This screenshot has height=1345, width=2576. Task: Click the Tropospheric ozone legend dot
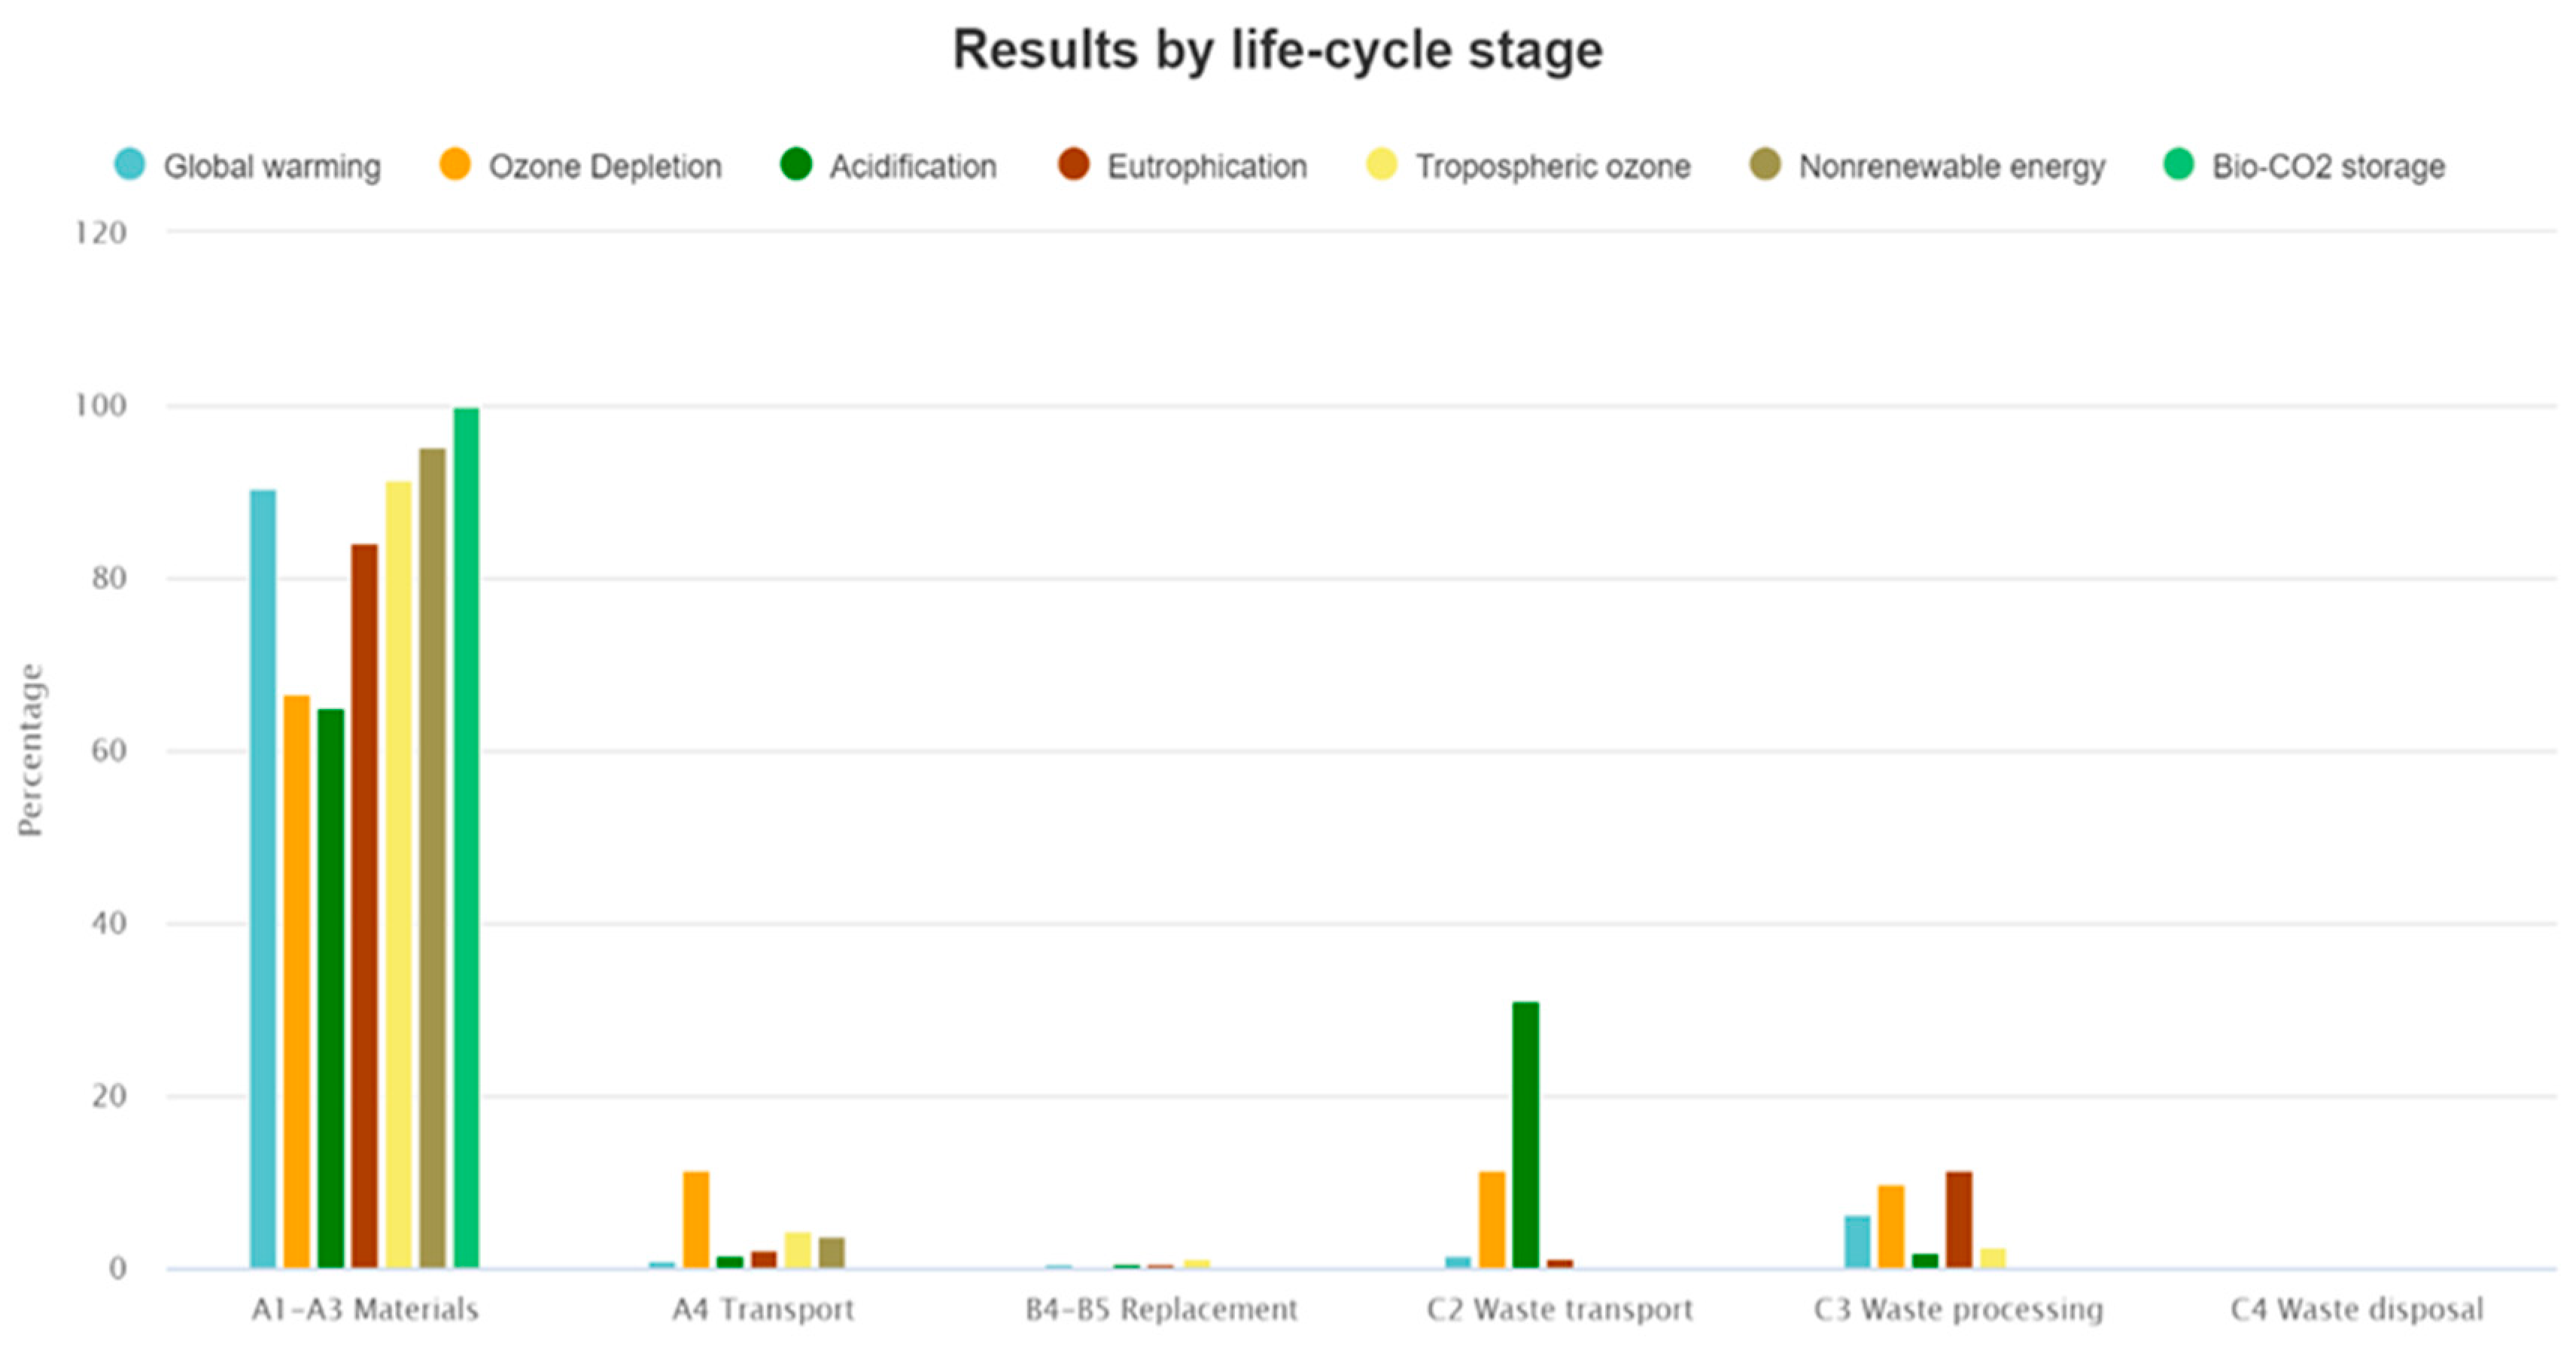pos(1381,164)
